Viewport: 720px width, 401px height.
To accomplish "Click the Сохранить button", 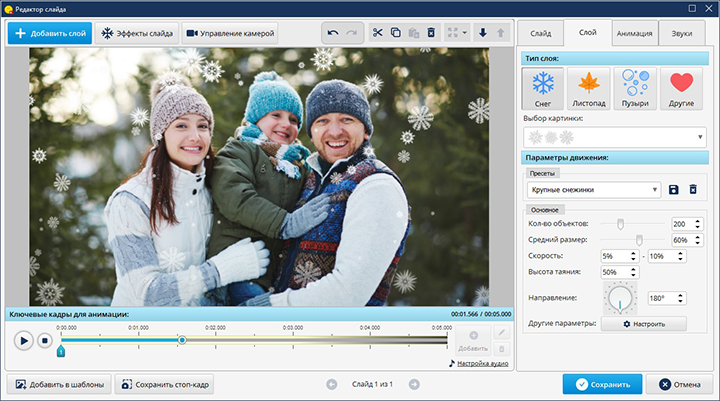I will pos(602,384).
